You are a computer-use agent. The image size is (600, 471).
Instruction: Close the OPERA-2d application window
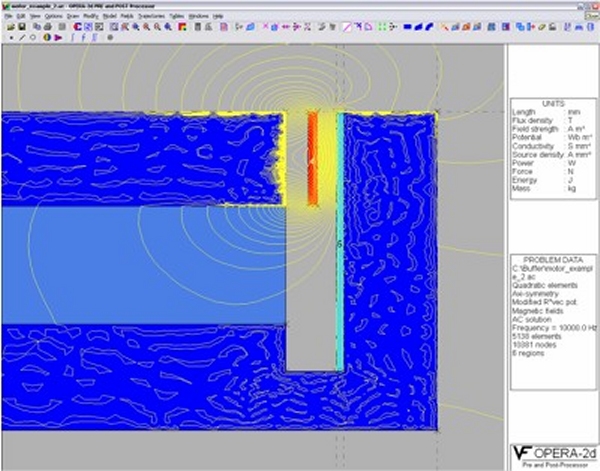pyautogui.click(x=593, y=6)
